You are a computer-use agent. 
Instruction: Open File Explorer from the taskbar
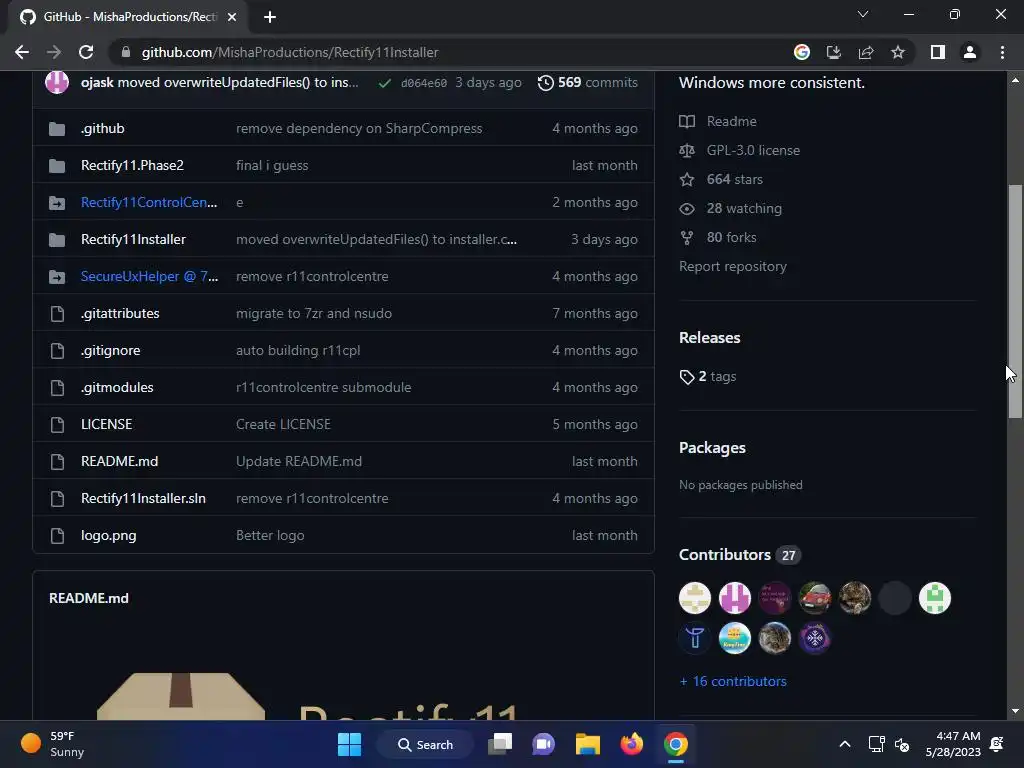pos(588,744)
